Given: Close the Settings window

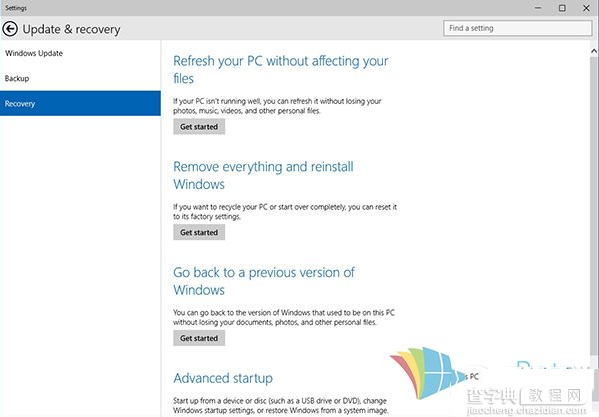Looking at the screenshot, I should 586,8.
